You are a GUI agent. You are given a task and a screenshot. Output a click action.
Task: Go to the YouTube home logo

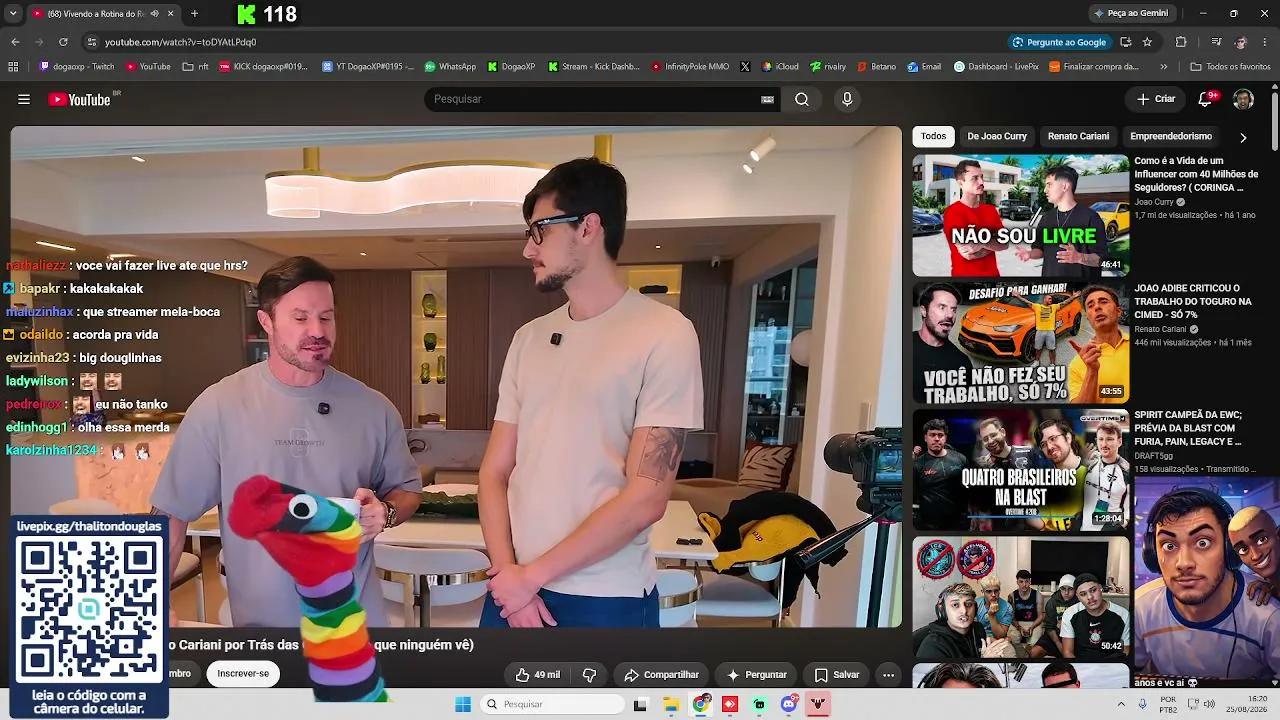coord(80,99)
